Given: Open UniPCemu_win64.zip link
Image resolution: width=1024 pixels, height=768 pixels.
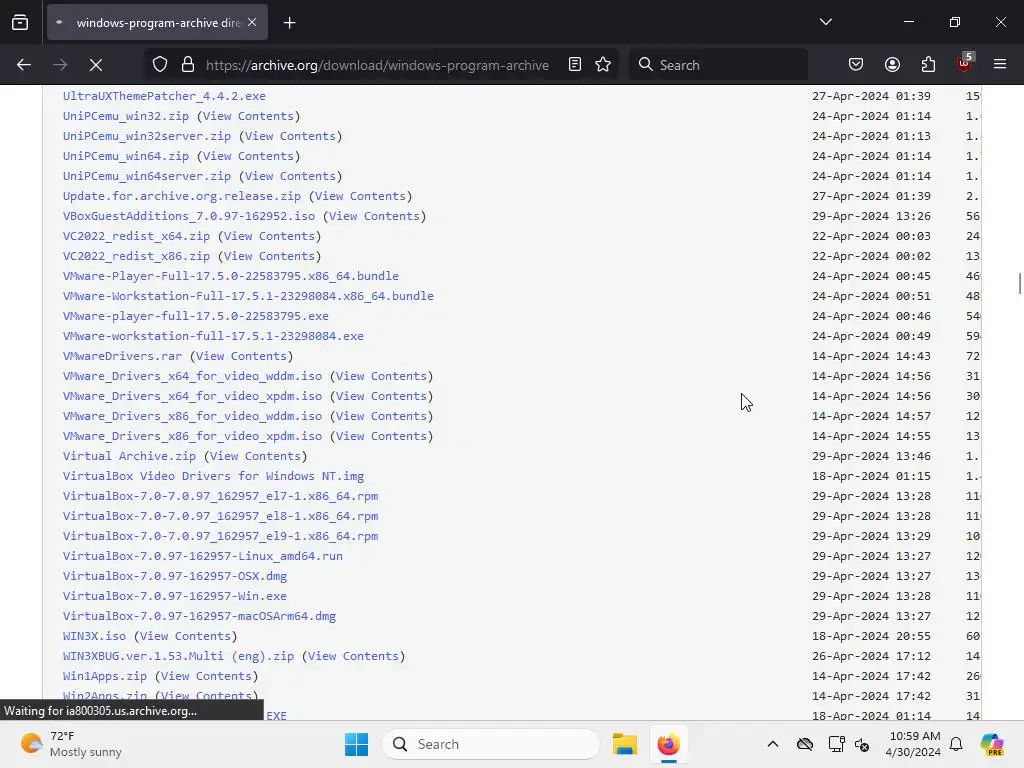Looking at the screenshot, I should click(x=125, y=156).
